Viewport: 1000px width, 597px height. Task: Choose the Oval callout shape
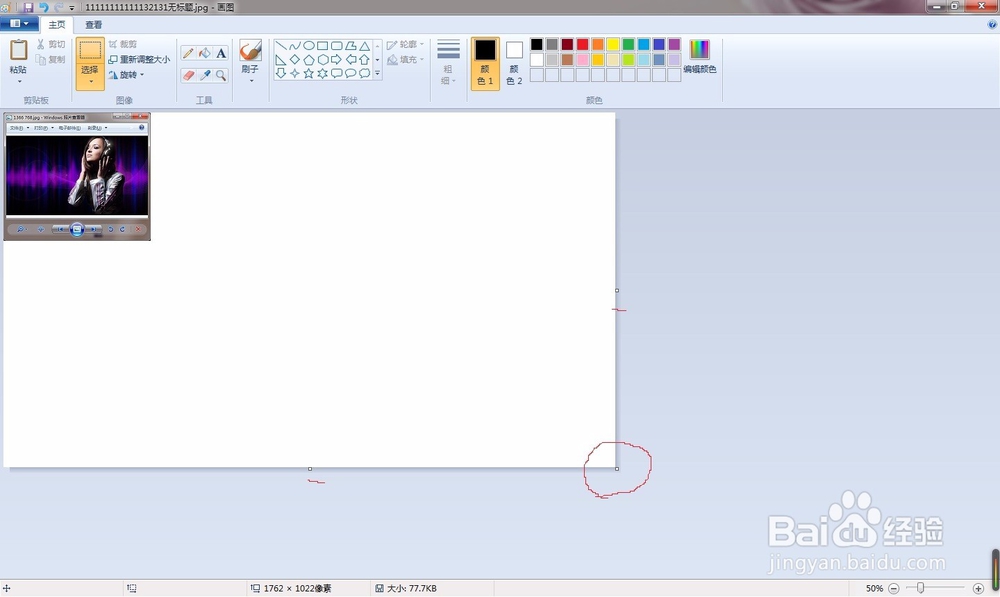tap(351, 73)
